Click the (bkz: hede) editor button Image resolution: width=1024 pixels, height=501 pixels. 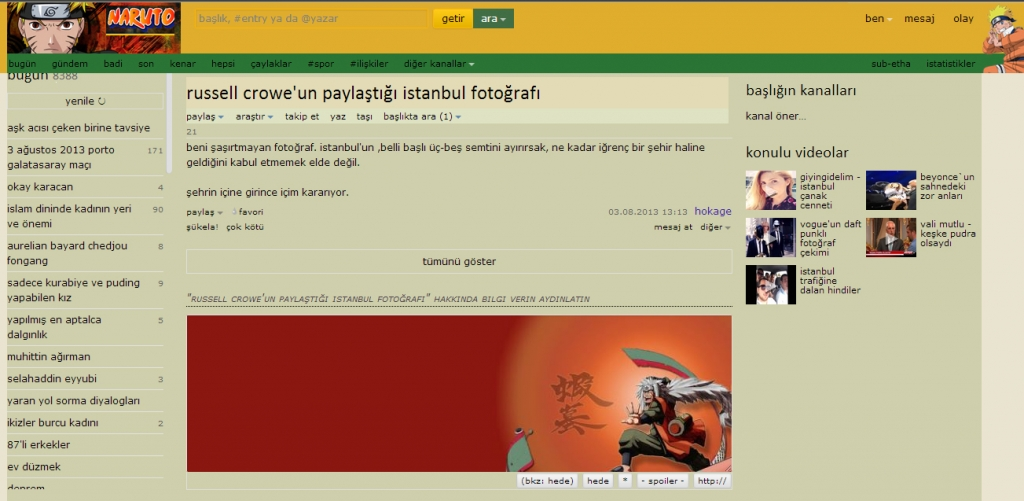[x=547, y=481]
